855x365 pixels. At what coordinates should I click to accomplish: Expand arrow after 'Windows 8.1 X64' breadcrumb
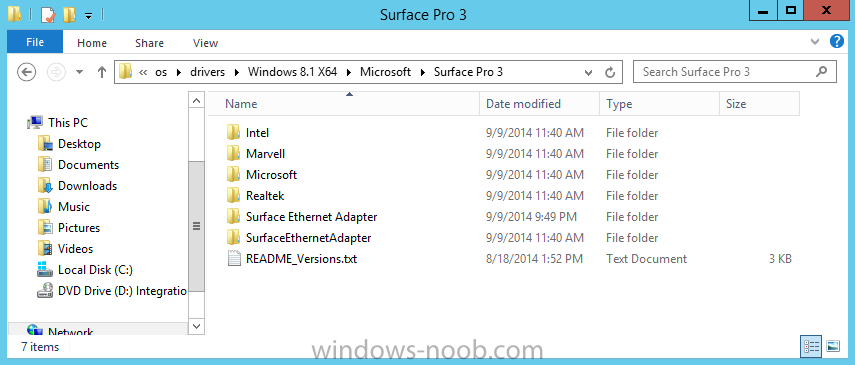point(349,72)
